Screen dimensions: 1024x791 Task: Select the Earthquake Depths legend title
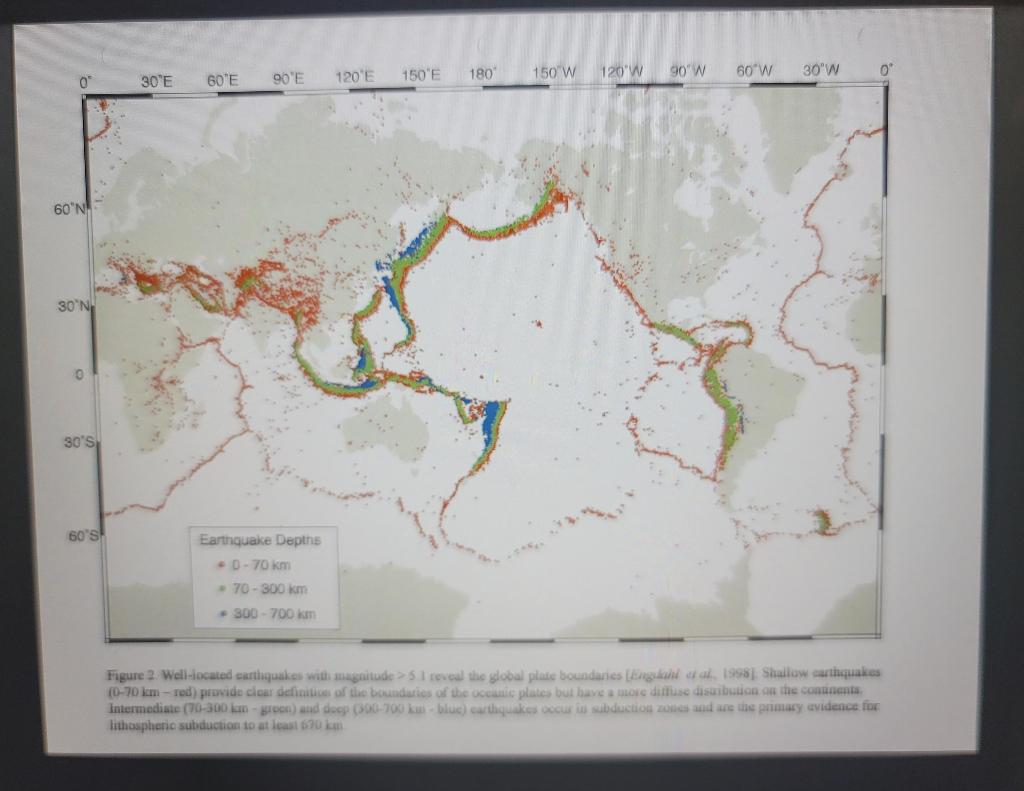[x=260, y=540]
